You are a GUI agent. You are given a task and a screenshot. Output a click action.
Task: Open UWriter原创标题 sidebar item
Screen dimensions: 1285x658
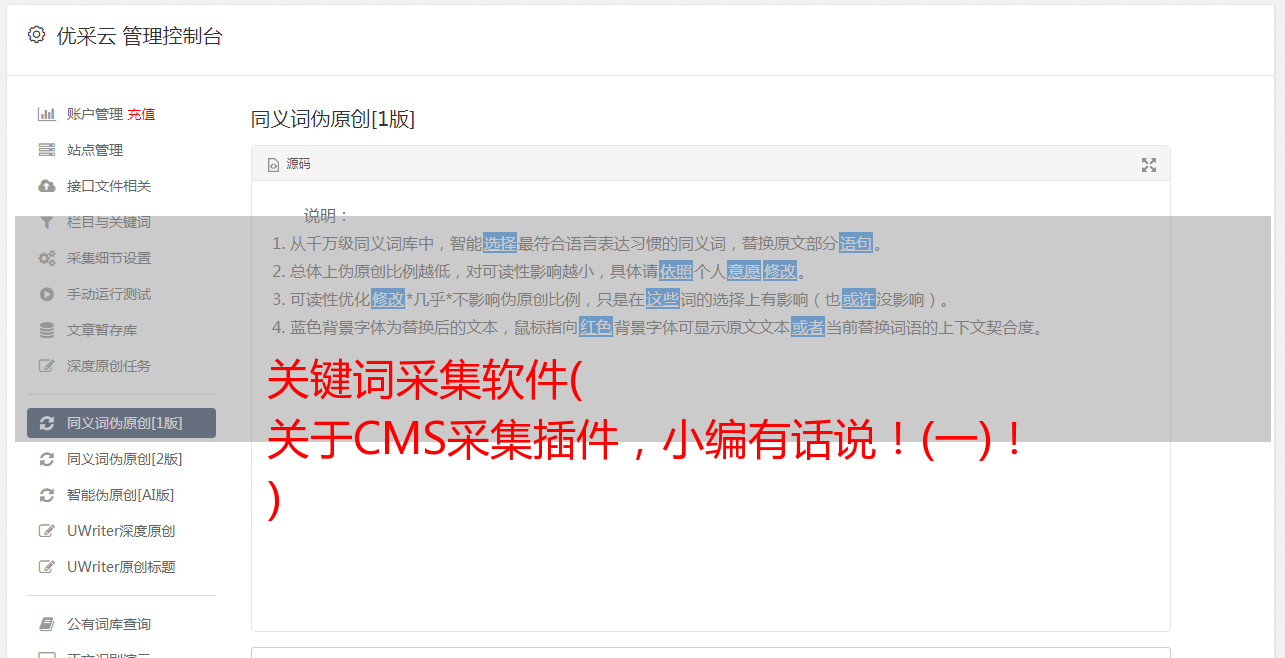121,567
